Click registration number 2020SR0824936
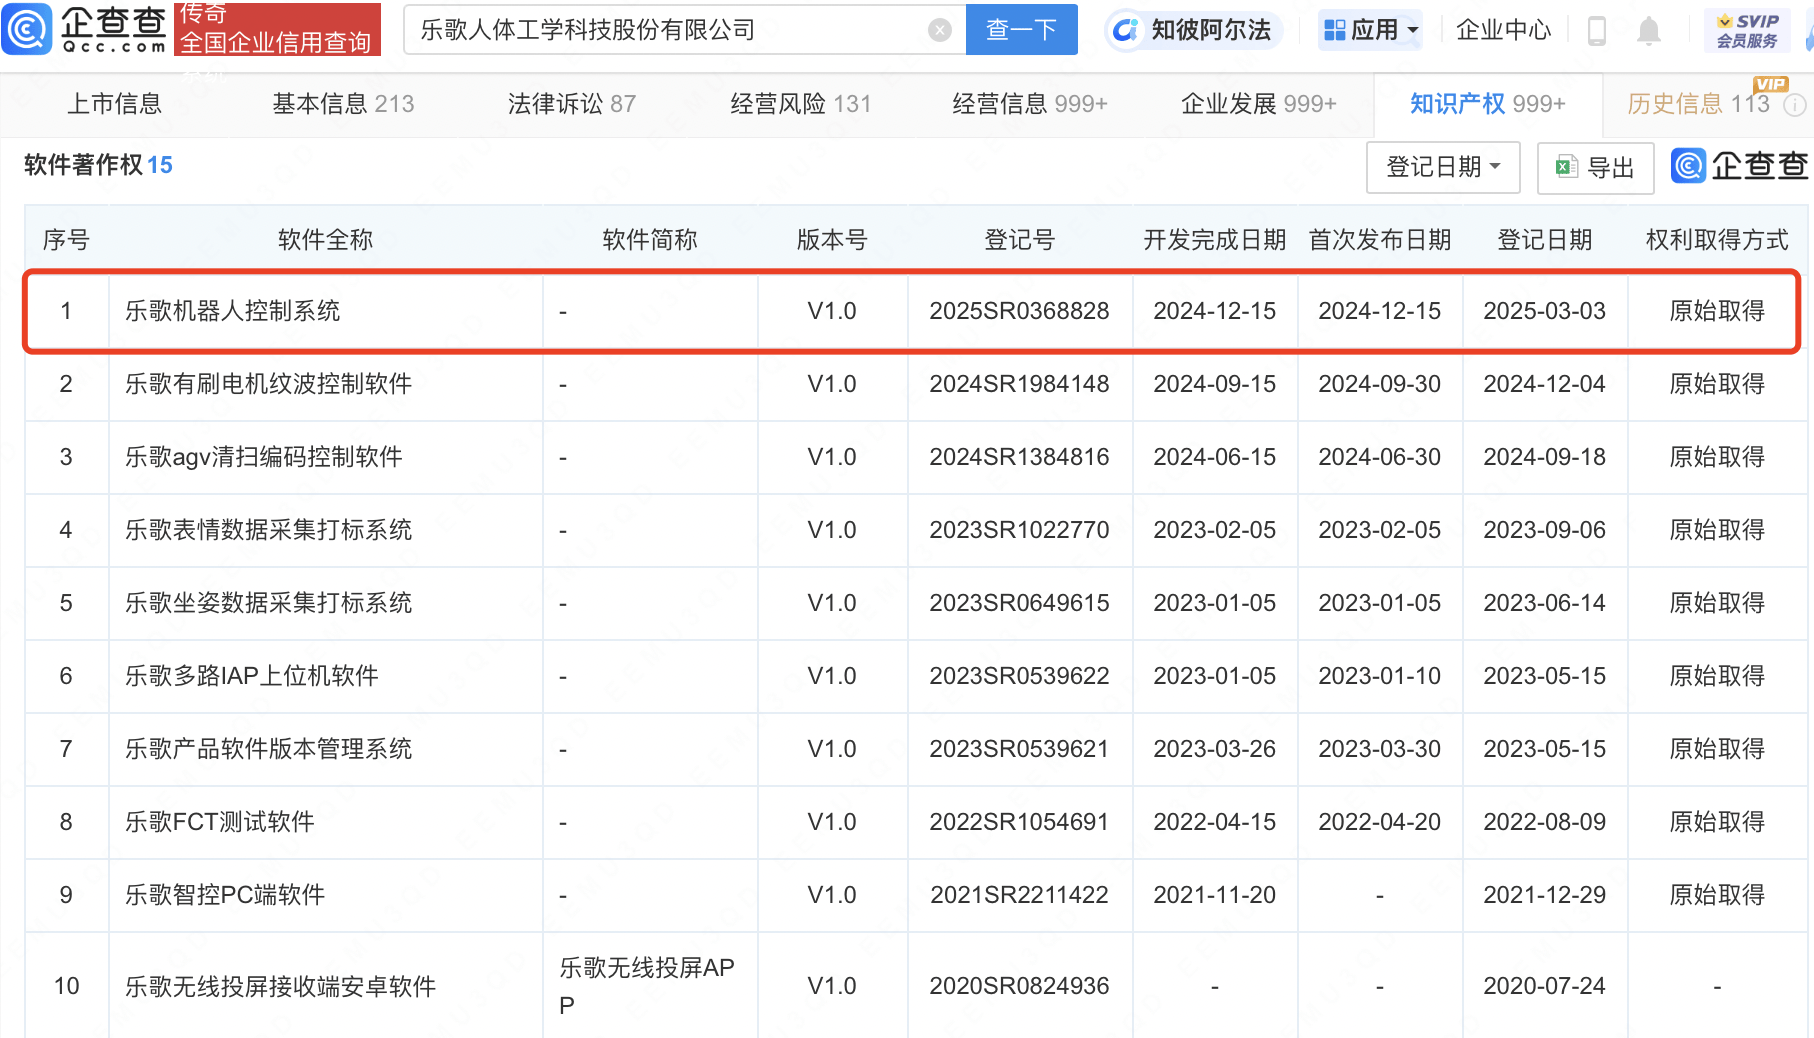 pyautogui.click(x=1019, y=986)
